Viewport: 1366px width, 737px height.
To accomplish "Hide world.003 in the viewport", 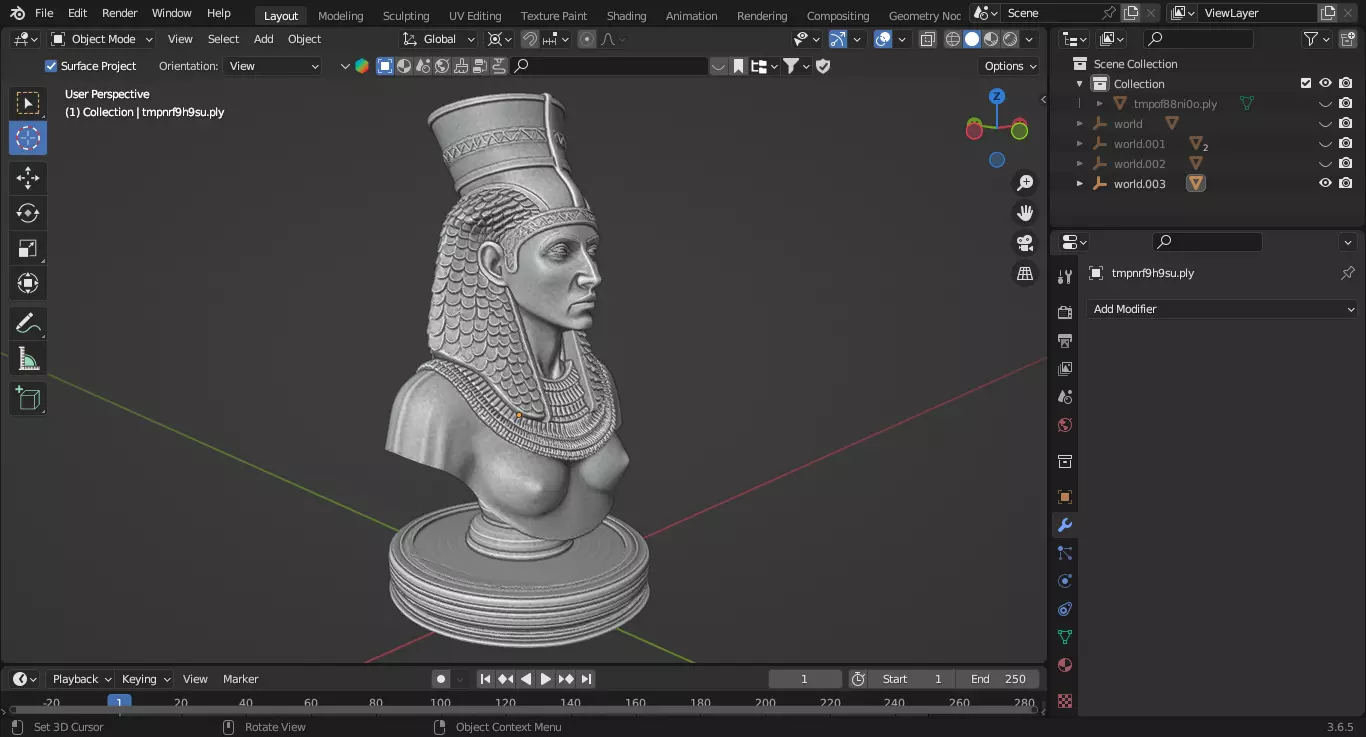I will click(x=1325, y=183).
